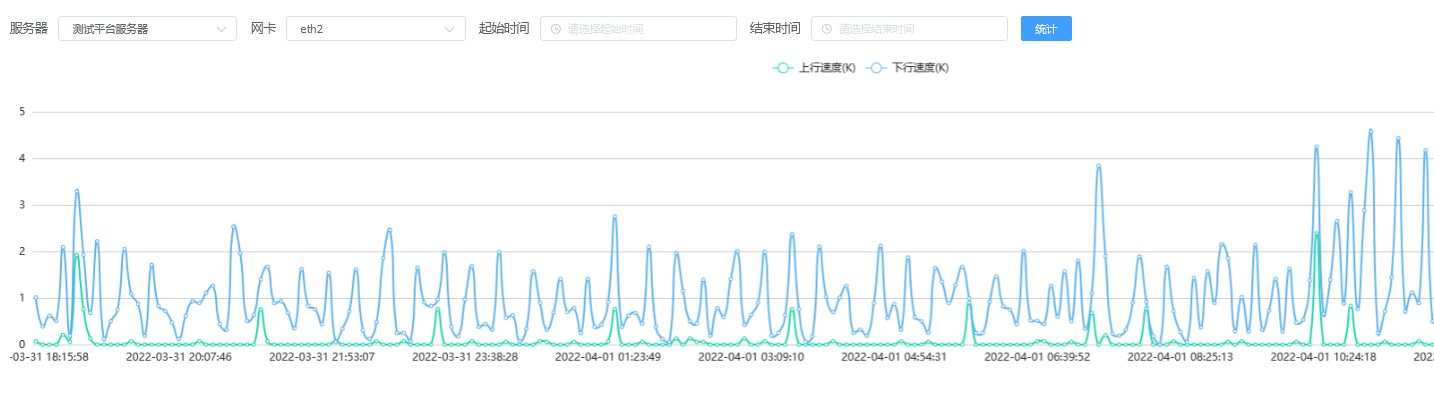Toggle the 下行速度(K) legend series

907,68
